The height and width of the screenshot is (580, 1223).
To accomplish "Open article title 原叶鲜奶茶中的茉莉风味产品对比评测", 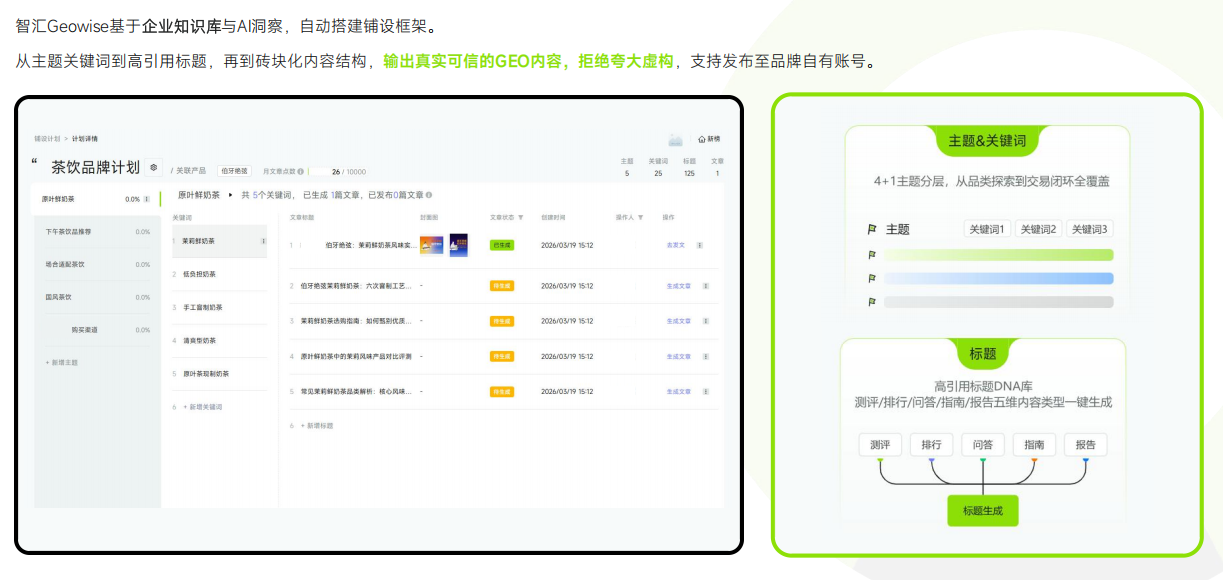I will (x=356, y=356).
